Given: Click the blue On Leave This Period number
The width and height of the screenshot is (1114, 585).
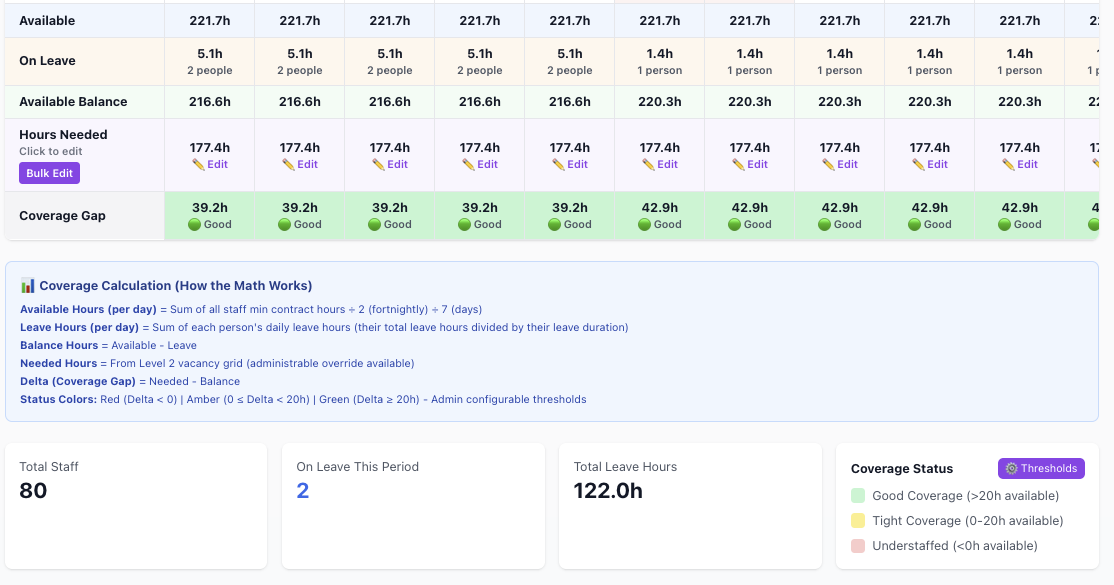Looking at the screenshot, I should click(x=303, y=491).
